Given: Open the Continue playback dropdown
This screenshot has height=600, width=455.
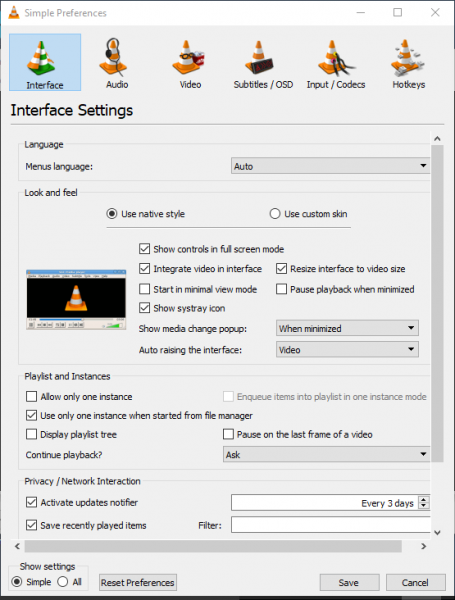Looking at the screenshot, I should (326, 455).
